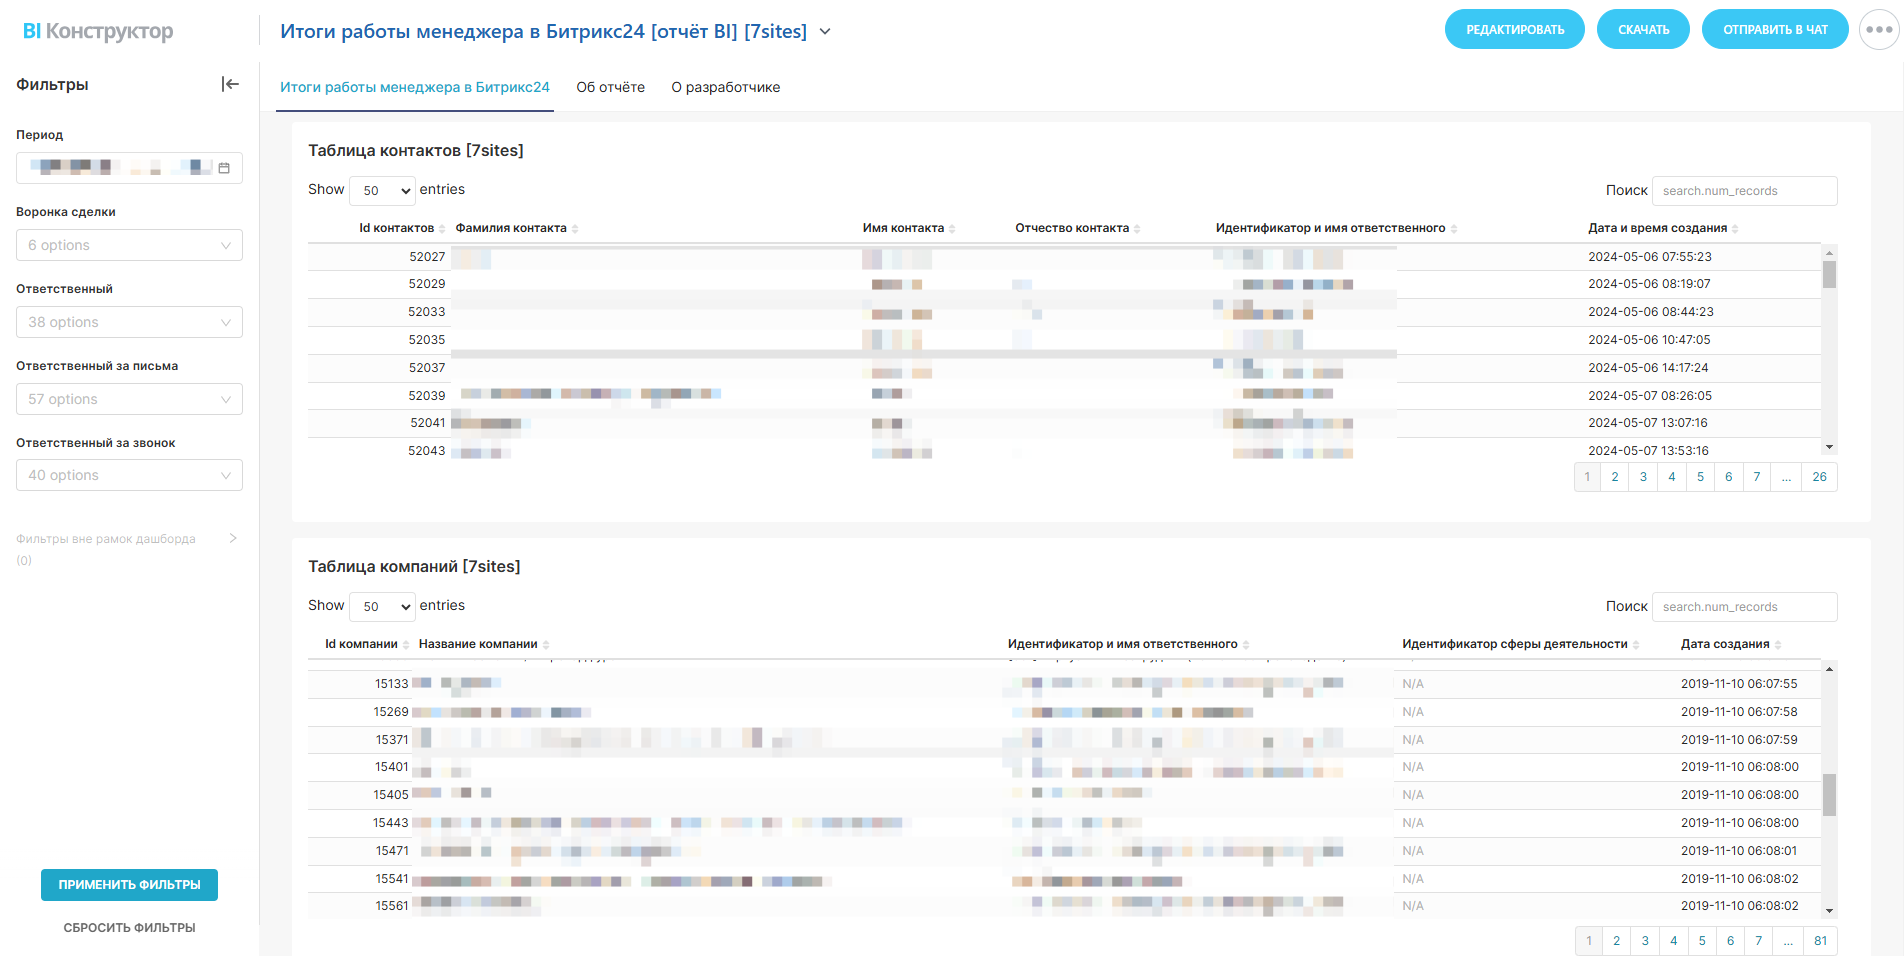The height and width of the screenshot is (956, 1904).
Task: Select contact row with Id 52027
Action: coord(1064,257)
